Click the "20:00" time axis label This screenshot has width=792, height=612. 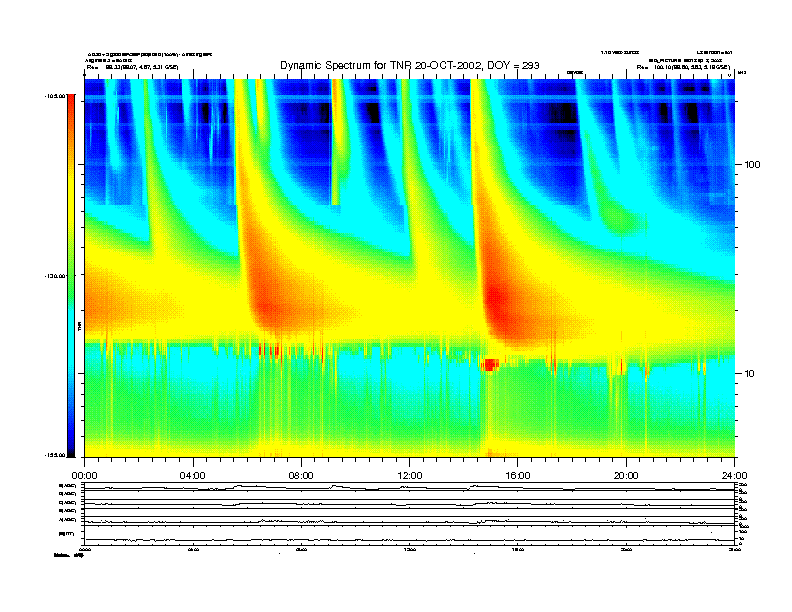(626, 476)
